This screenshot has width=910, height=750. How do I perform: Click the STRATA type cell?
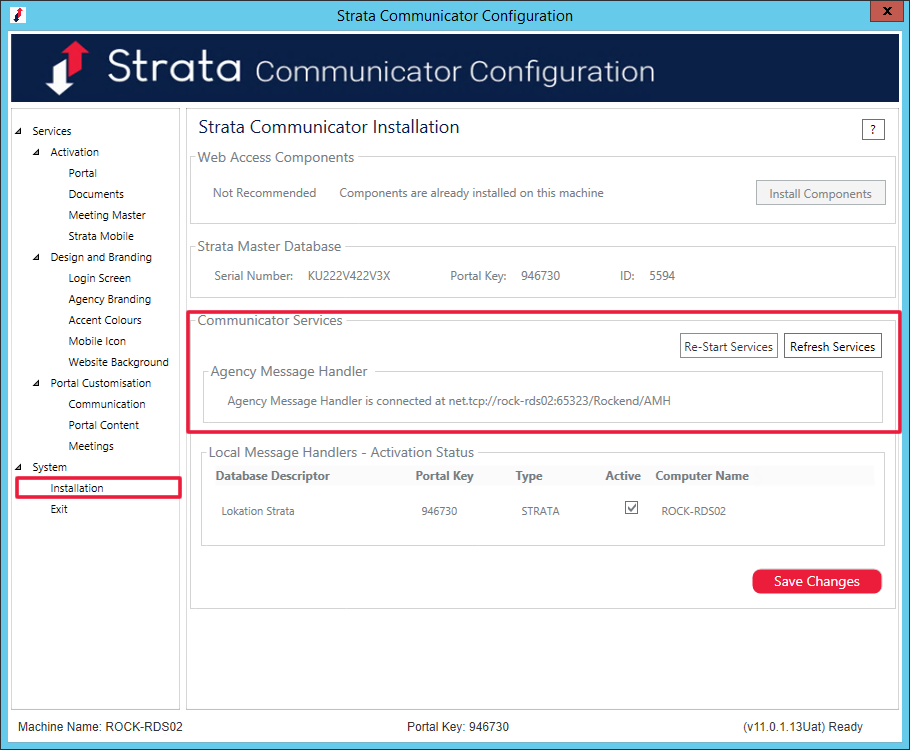pos(540,511)
